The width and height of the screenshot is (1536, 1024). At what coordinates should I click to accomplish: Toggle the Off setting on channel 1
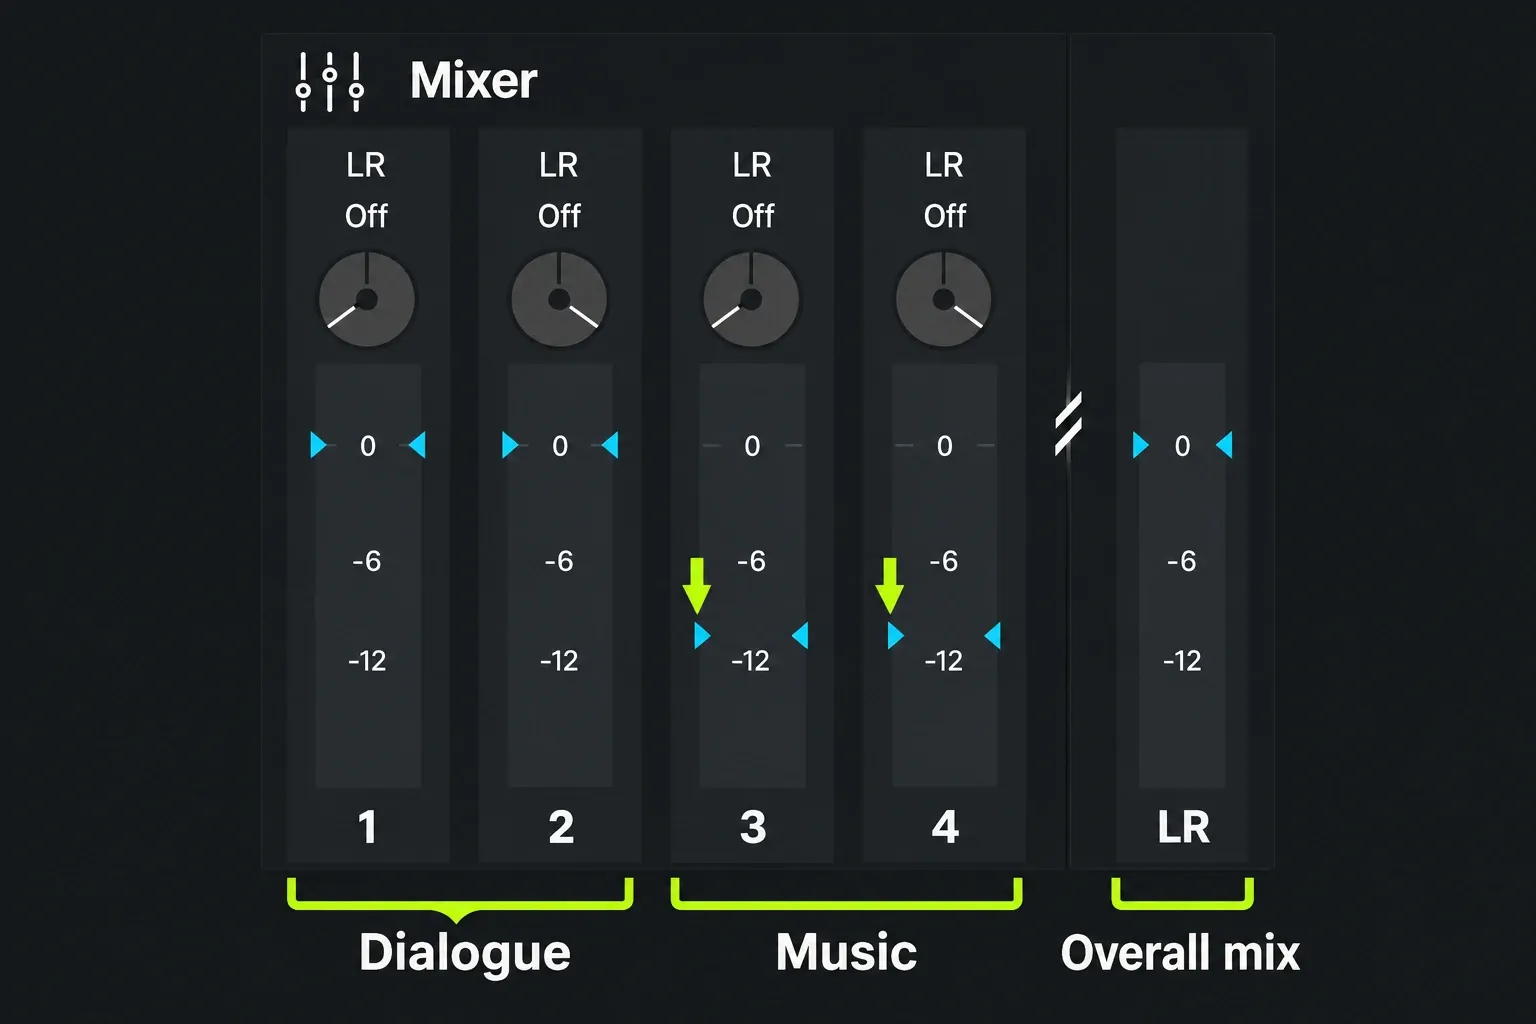pyautogui.click(x=366, y=216)
